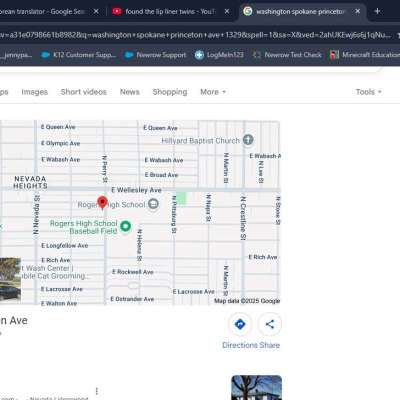Screen dimensions: 400x400
Task: Open Newrow Test Check bookmark
Action: point(287,55)
